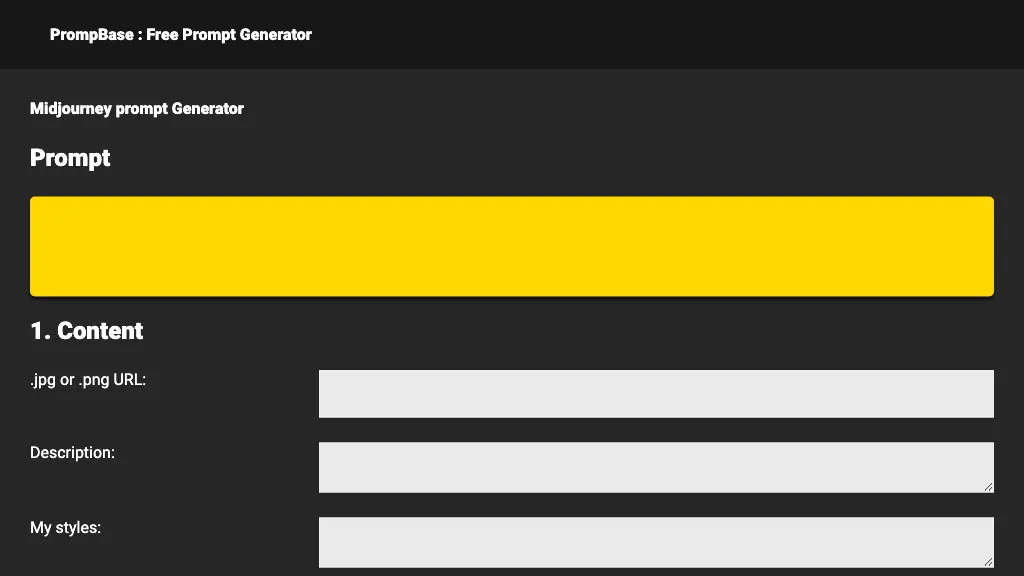Click the left end of the Description textarea
The height and width of the screenshot is (576, 1024).
pyautogui.click(x=332, y=467)
